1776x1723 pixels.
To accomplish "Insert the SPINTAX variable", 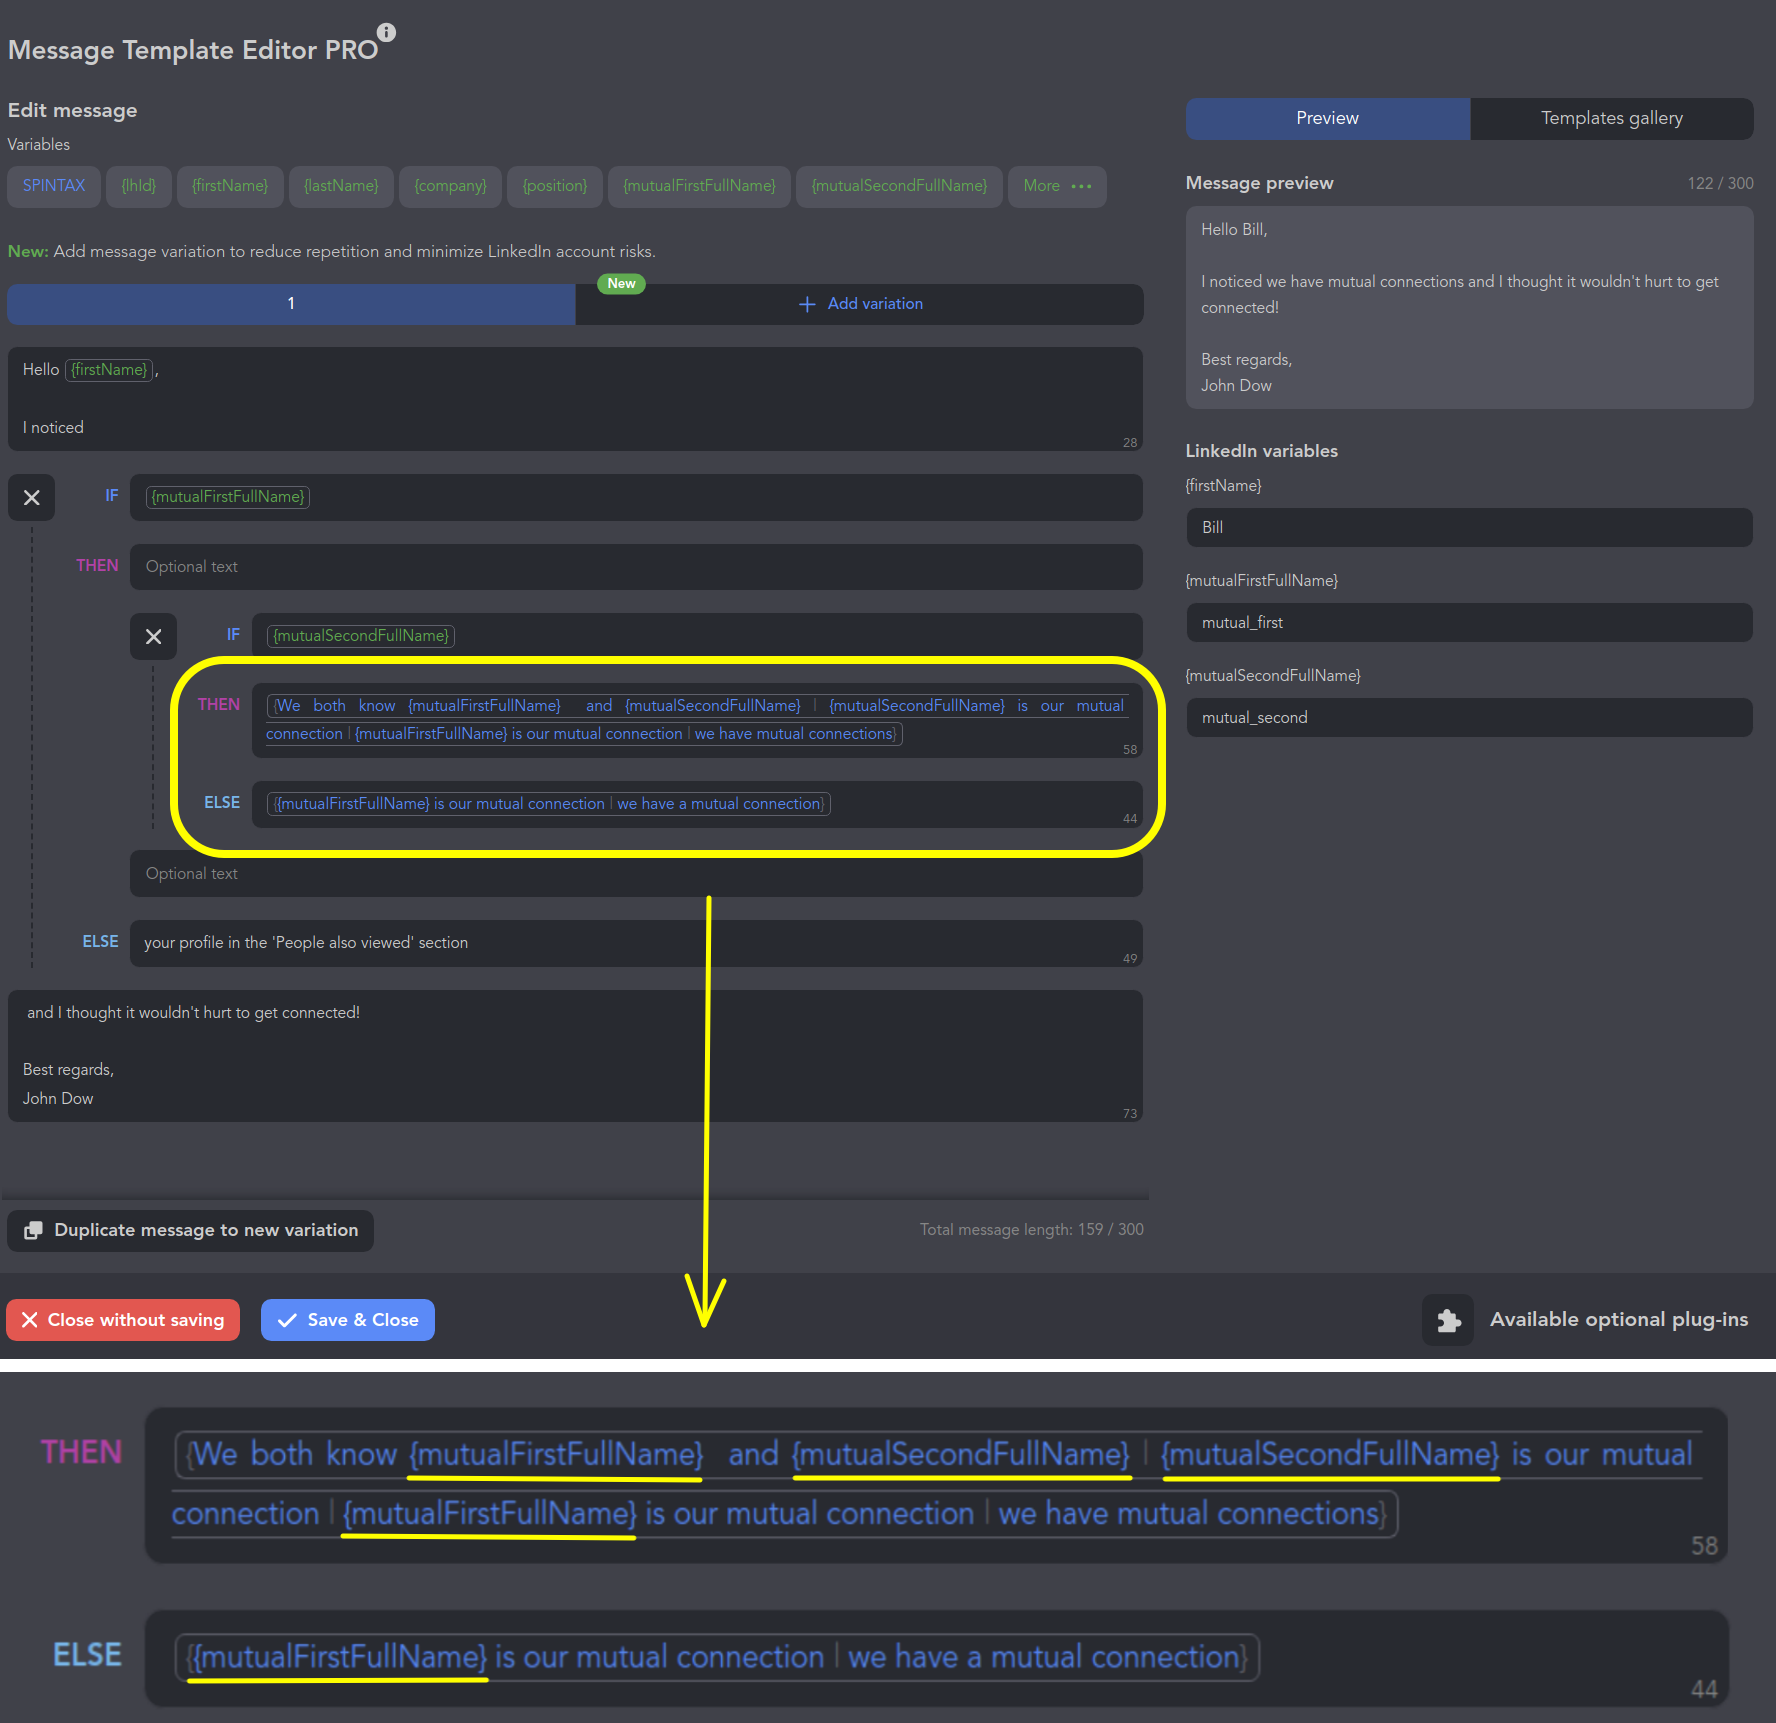I will (x=54, y=186).
